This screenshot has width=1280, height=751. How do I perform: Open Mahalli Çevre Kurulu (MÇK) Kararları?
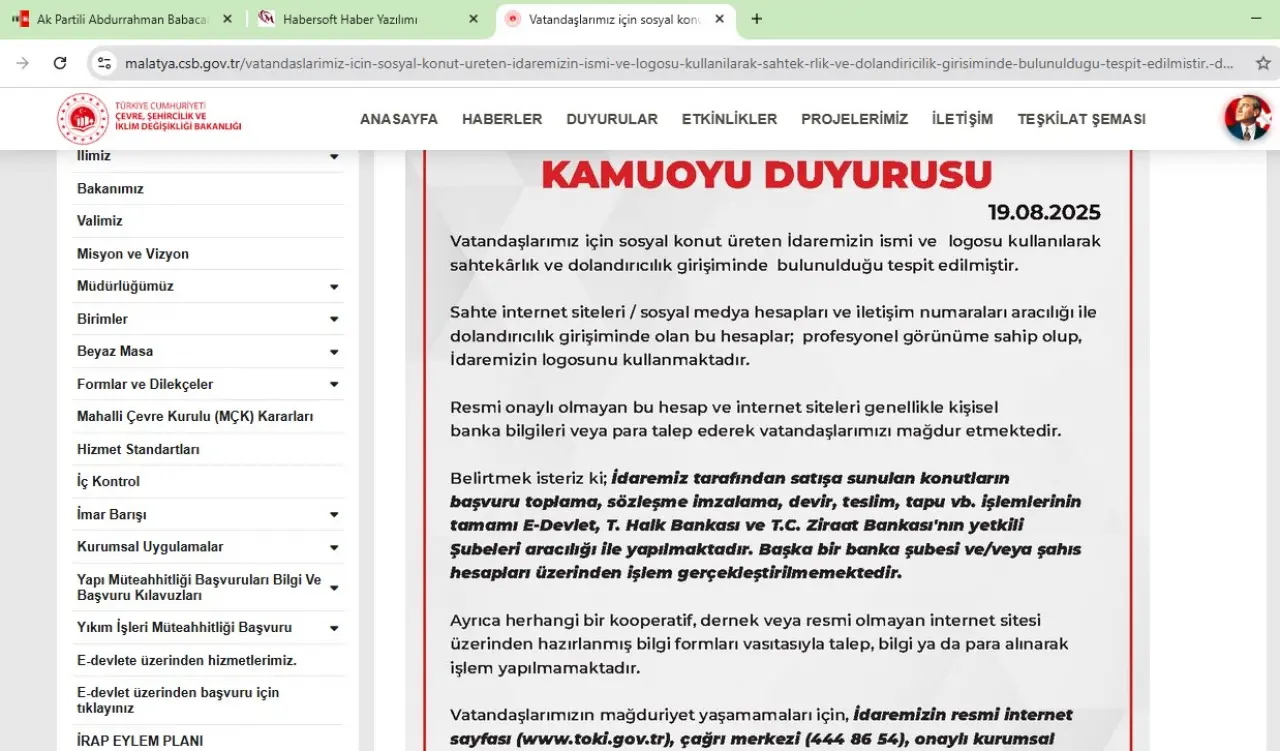pyautogui.click(x=195, y=417)
